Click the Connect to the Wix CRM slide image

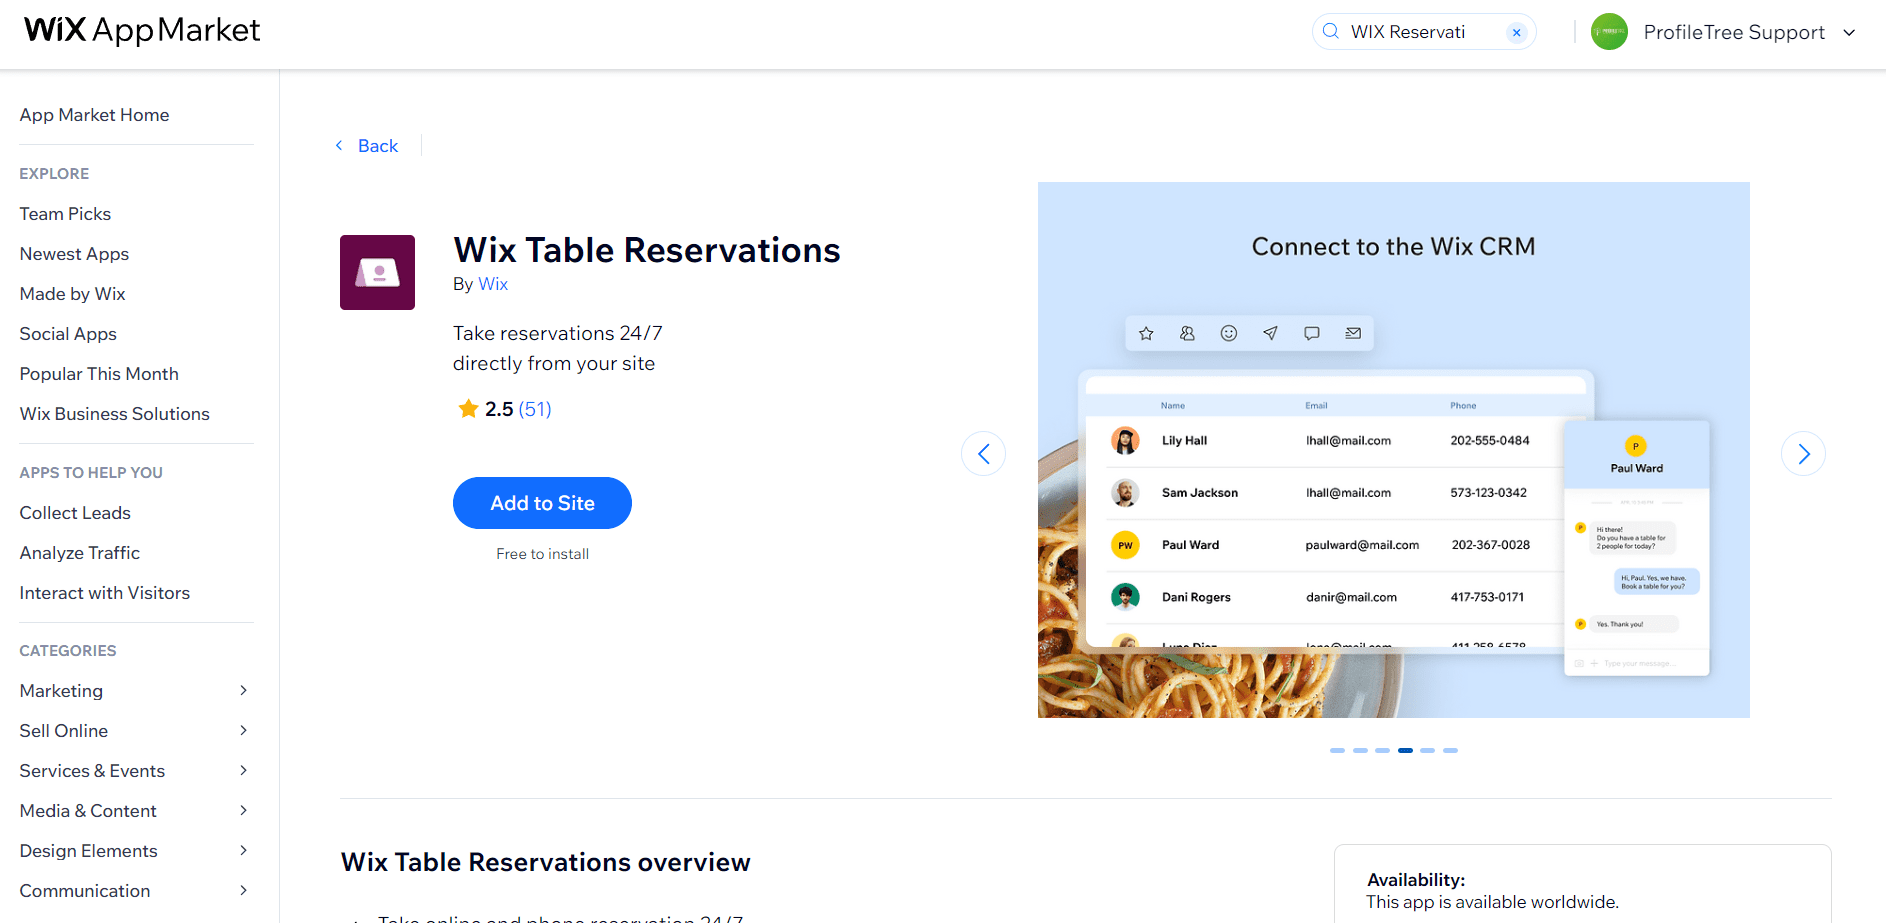point(1393,450)
